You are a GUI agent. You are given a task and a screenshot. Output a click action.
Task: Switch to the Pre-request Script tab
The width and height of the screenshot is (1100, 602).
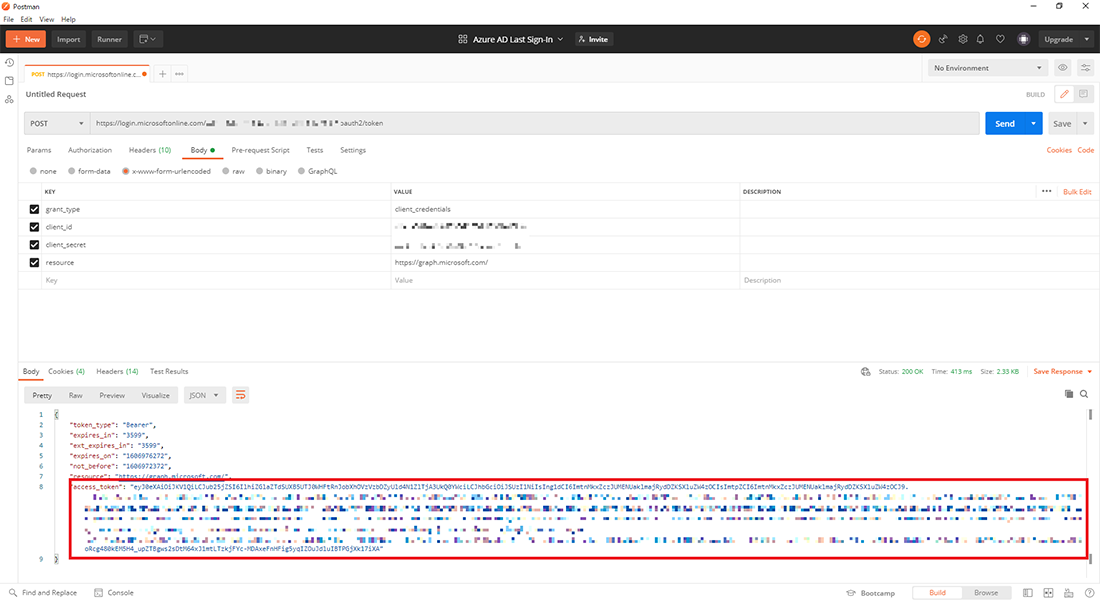(260, 150)
